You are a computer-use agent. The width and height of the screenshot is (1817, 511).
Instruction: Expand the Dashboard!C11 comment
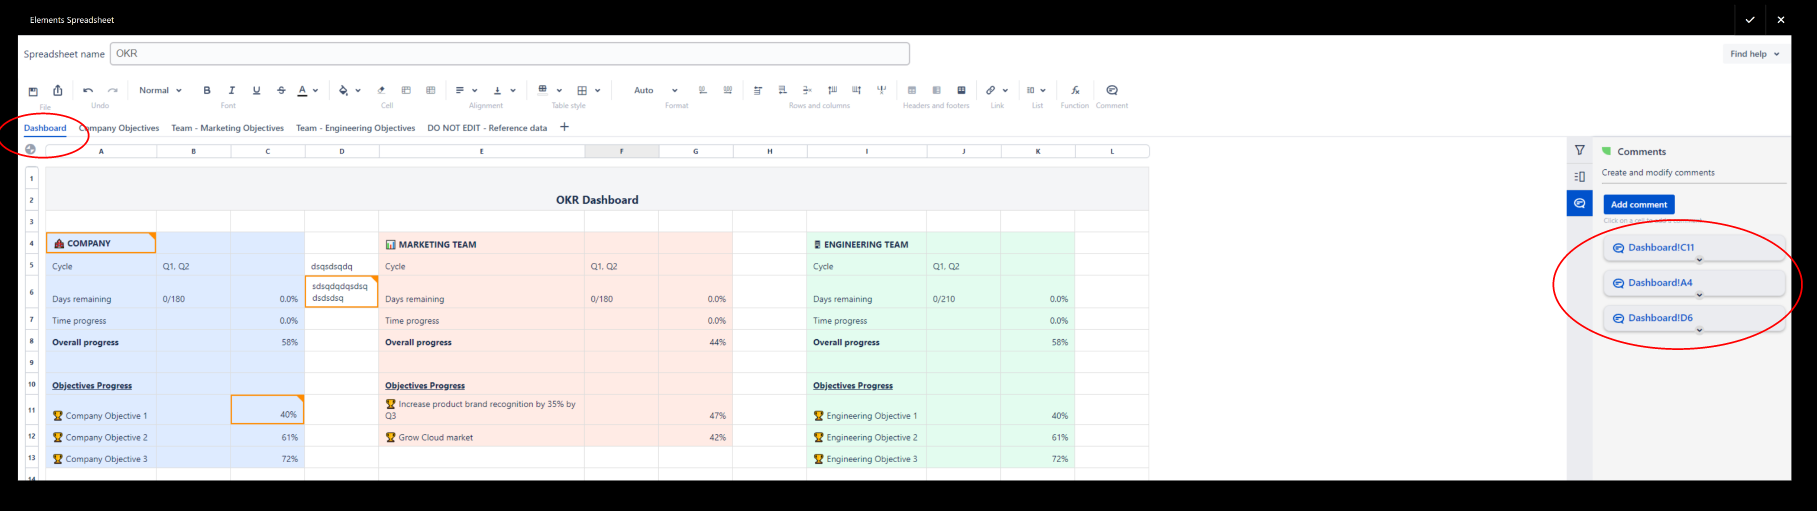[1699, 260]
